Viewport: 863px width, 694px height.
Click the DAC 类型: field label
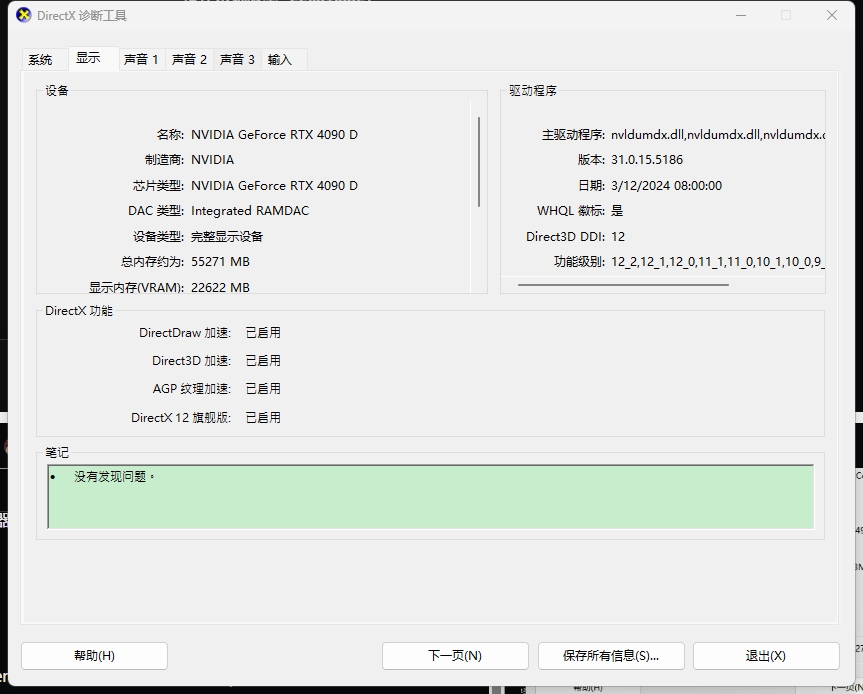(x=156, y=211)
